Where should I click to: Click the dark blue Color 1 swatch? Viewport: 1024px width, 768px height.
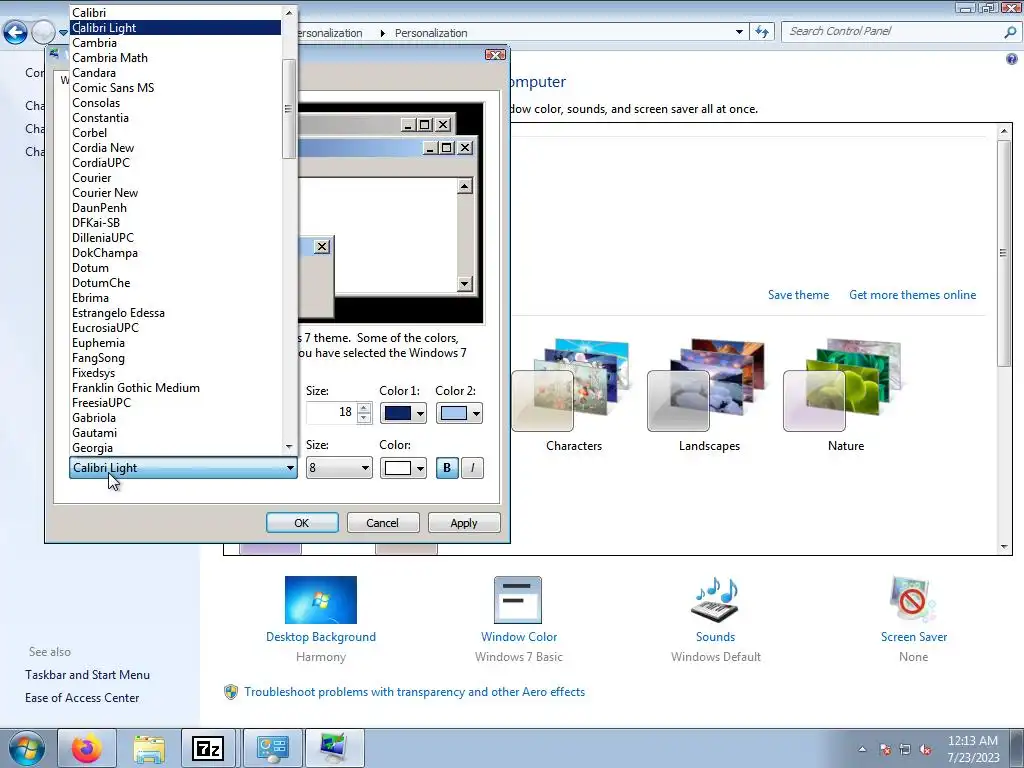[x=398, y=413]
